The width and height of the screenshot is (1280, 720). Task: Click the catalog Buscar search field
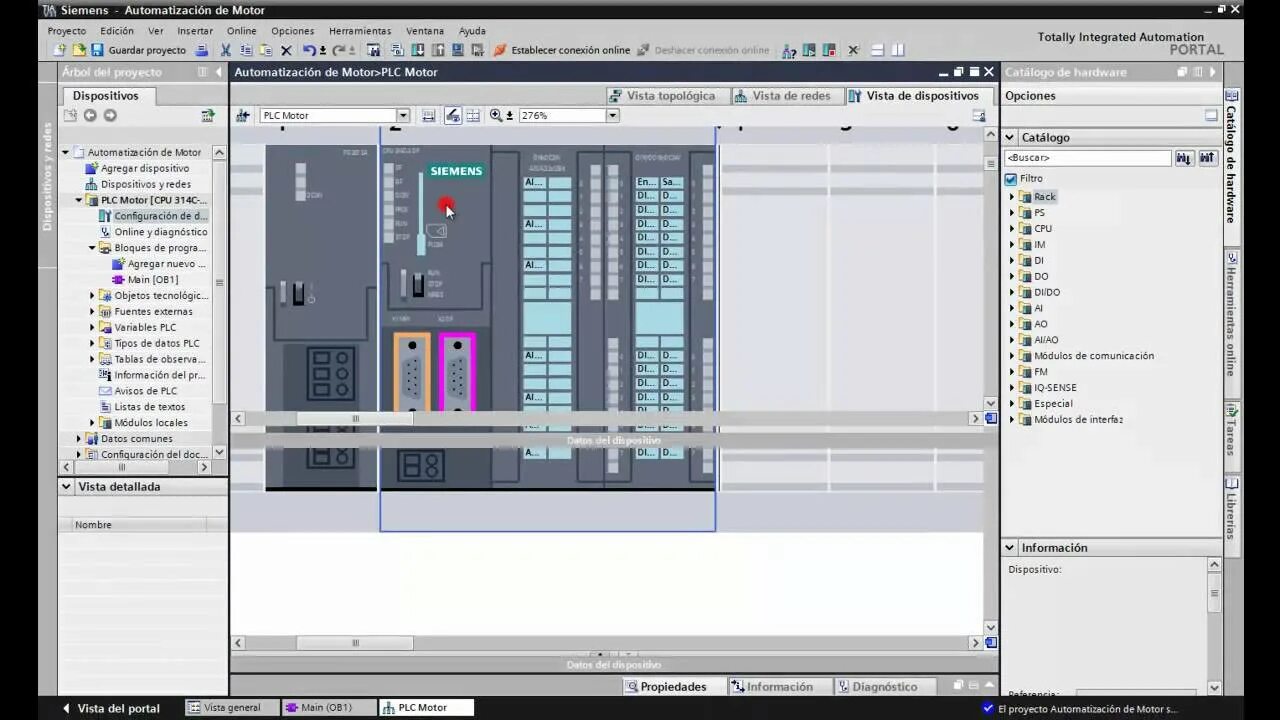pos(1087,158)
